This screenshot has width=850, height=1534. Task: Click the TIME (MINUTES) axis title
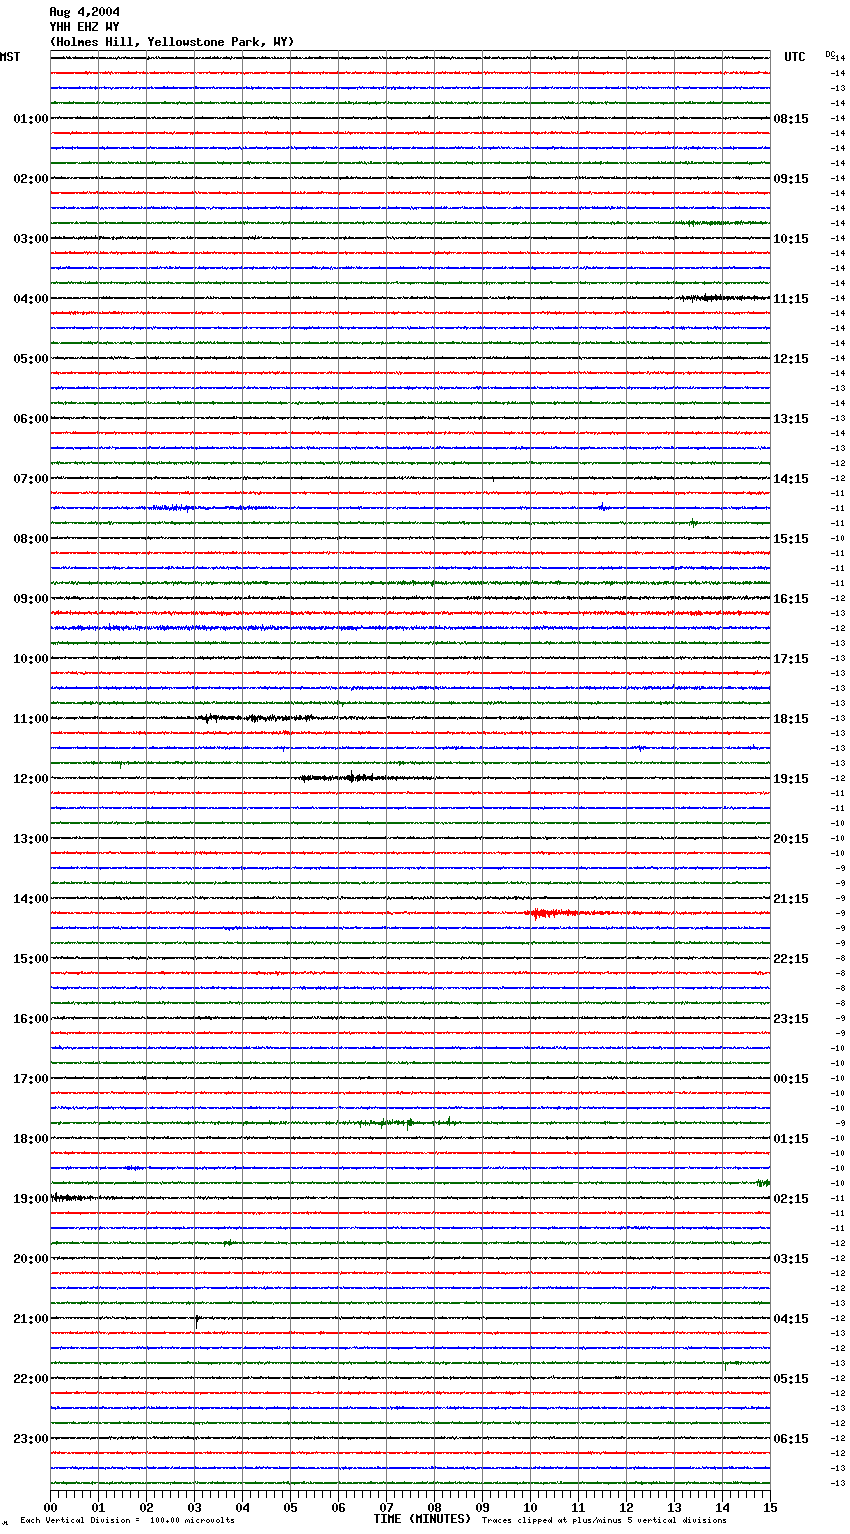point(422,1519)
